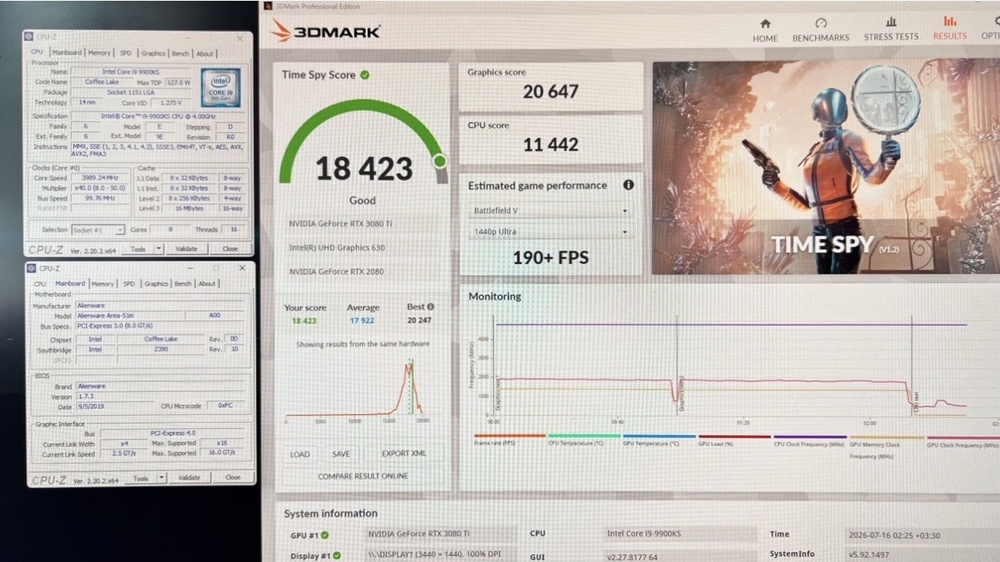Screen dimensions: 1000x562
Task: Expand Tools dropdown arrow in lower CPU-Z window
Action: pos(161,477)
